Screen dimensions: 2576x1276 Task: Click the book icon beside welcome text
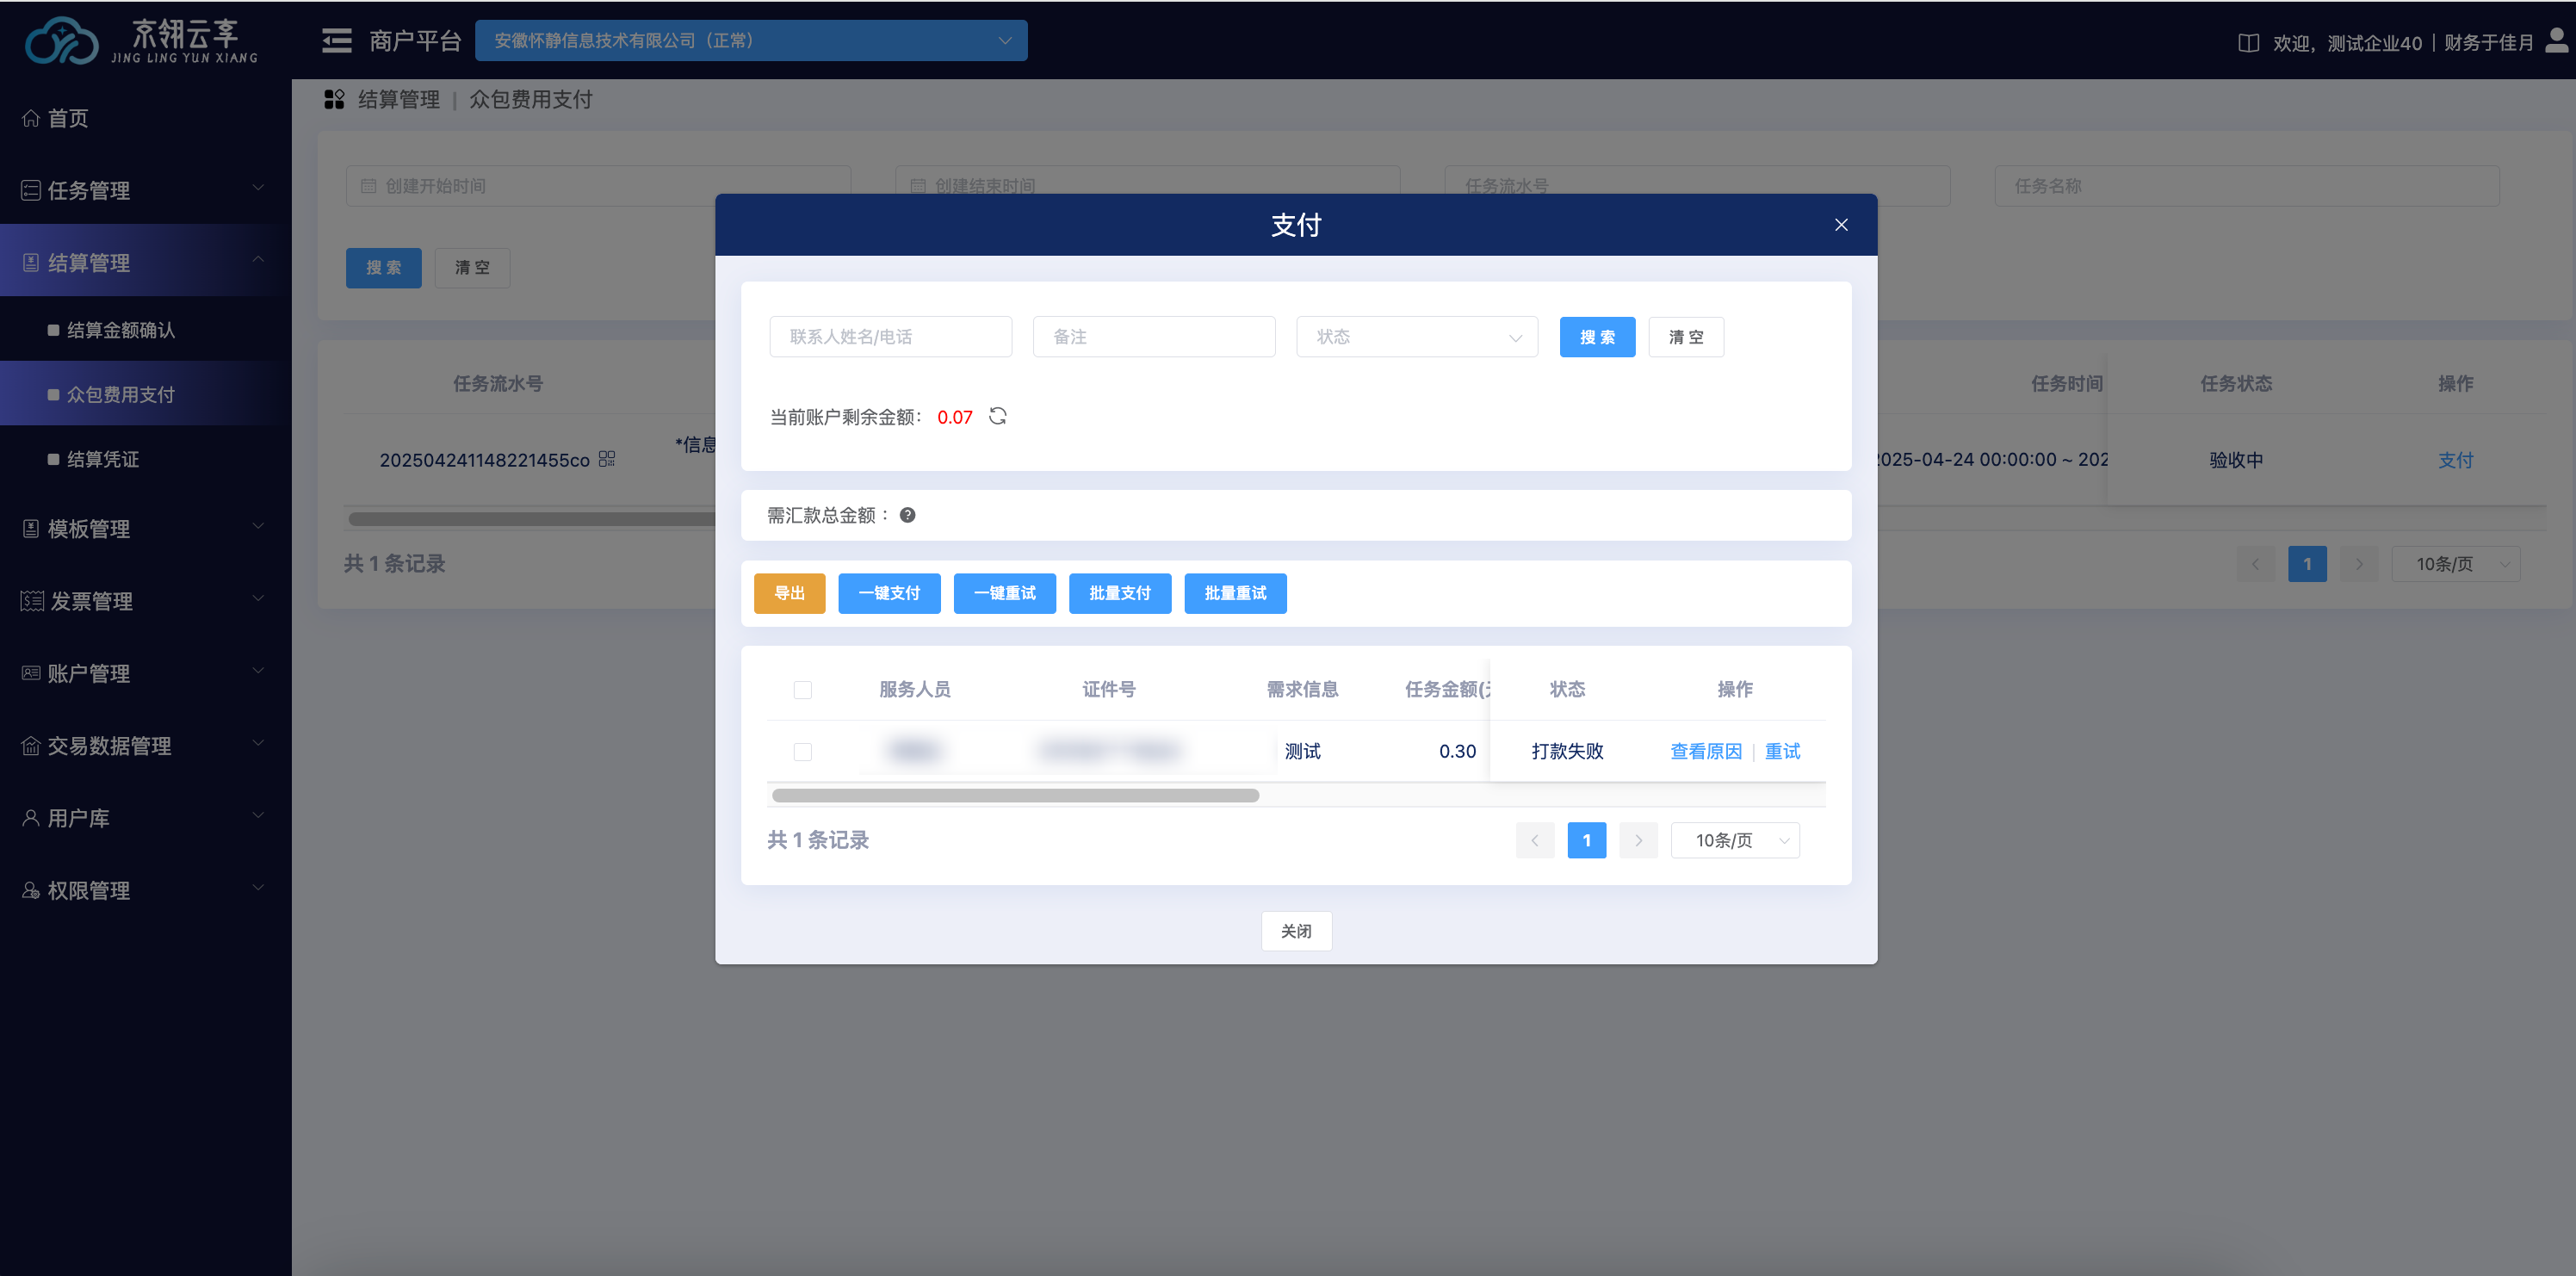2248,43
